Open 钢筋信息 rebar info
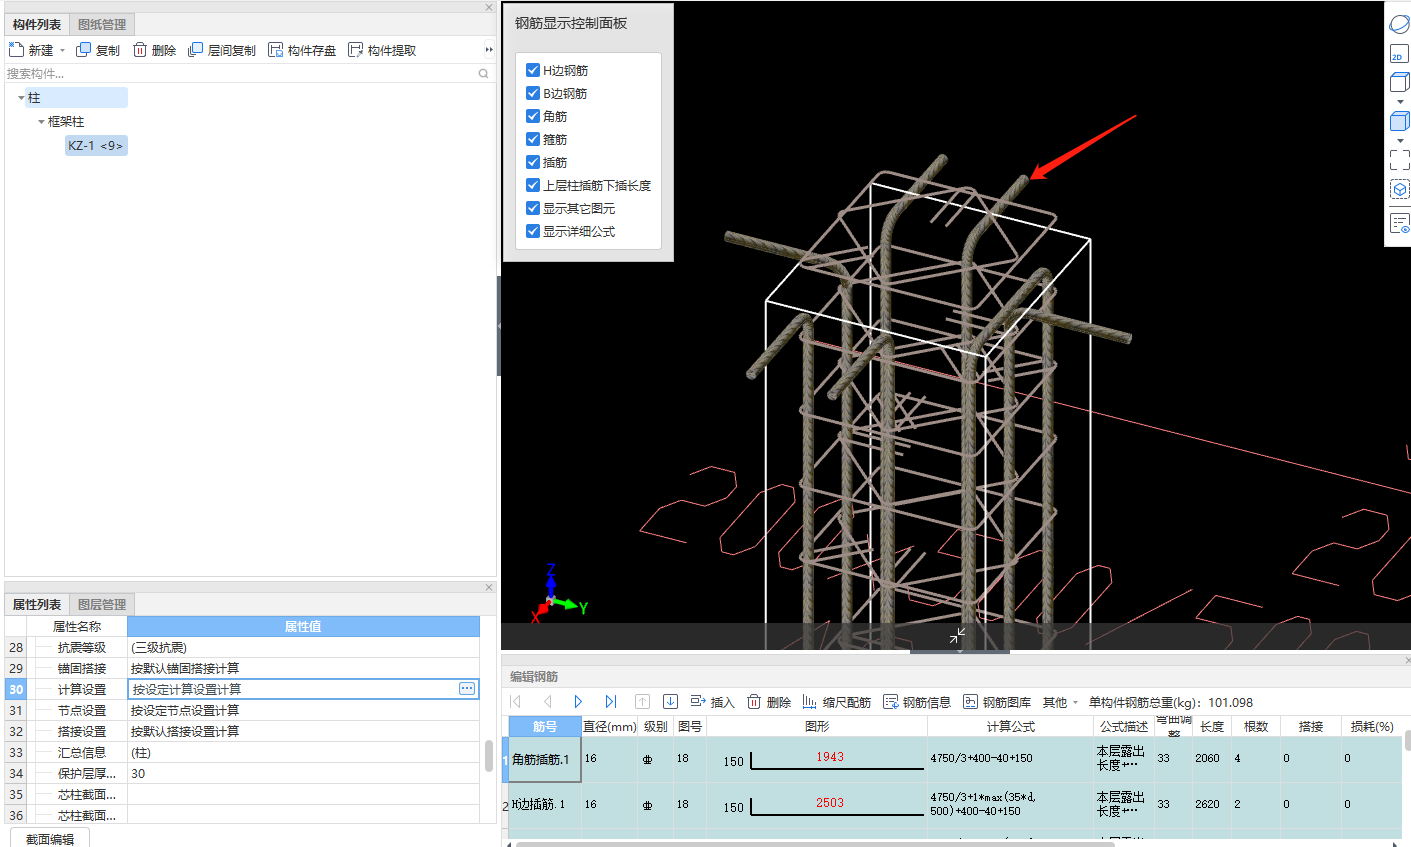Image resolution: width=1411 pixels, height=847 pixels. click(x=917, y=702)
